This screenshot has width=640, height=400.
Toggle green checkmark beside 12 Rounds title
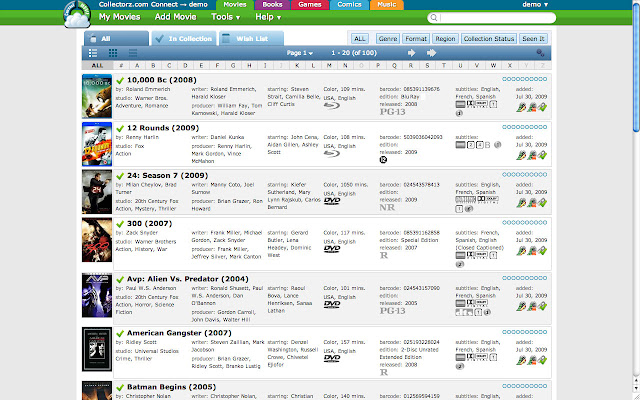[120, 129]
